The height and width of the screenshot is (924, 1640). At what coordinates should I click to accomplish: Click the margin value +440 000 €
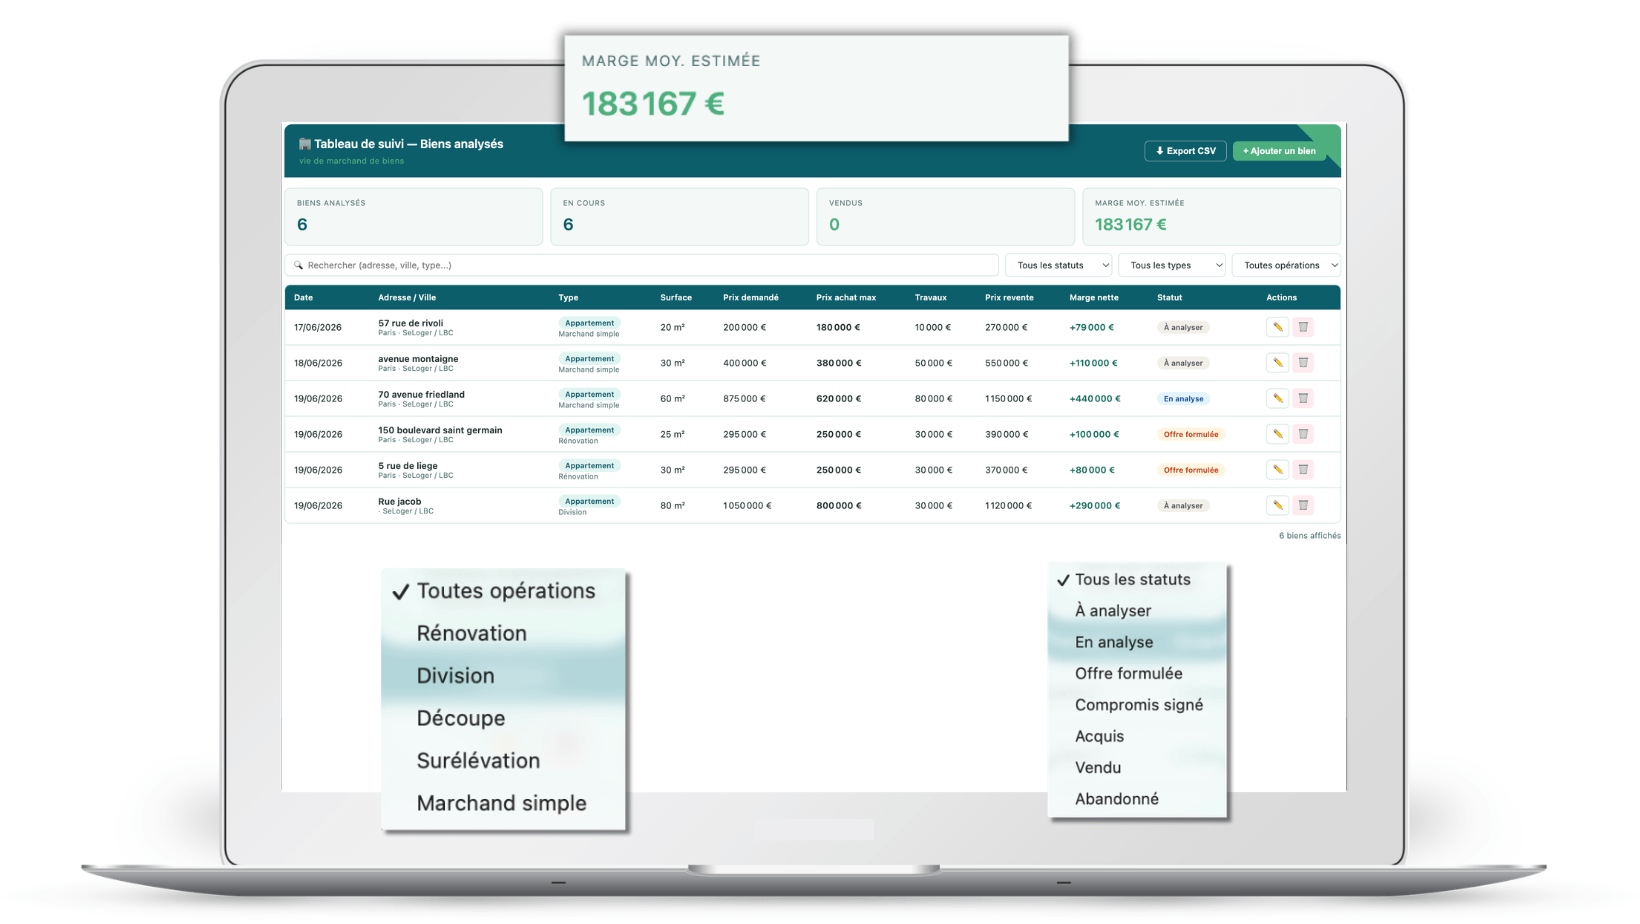tap(1095, 399)
